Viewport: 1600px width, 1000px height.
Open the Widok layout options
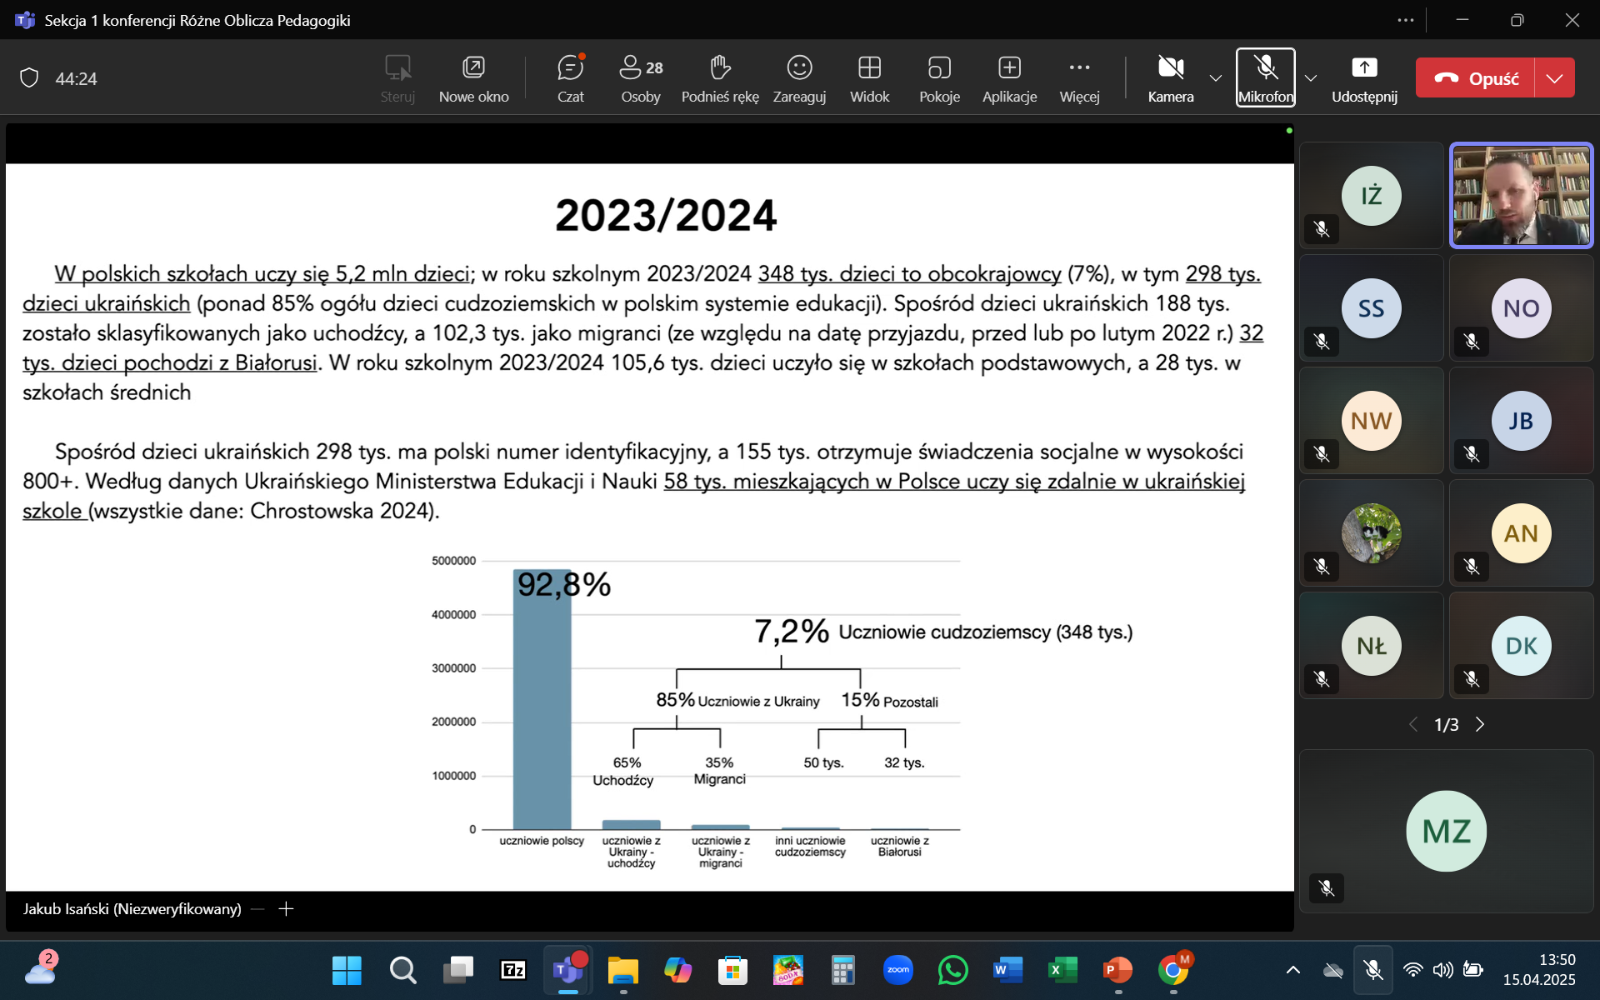[869, 78]
